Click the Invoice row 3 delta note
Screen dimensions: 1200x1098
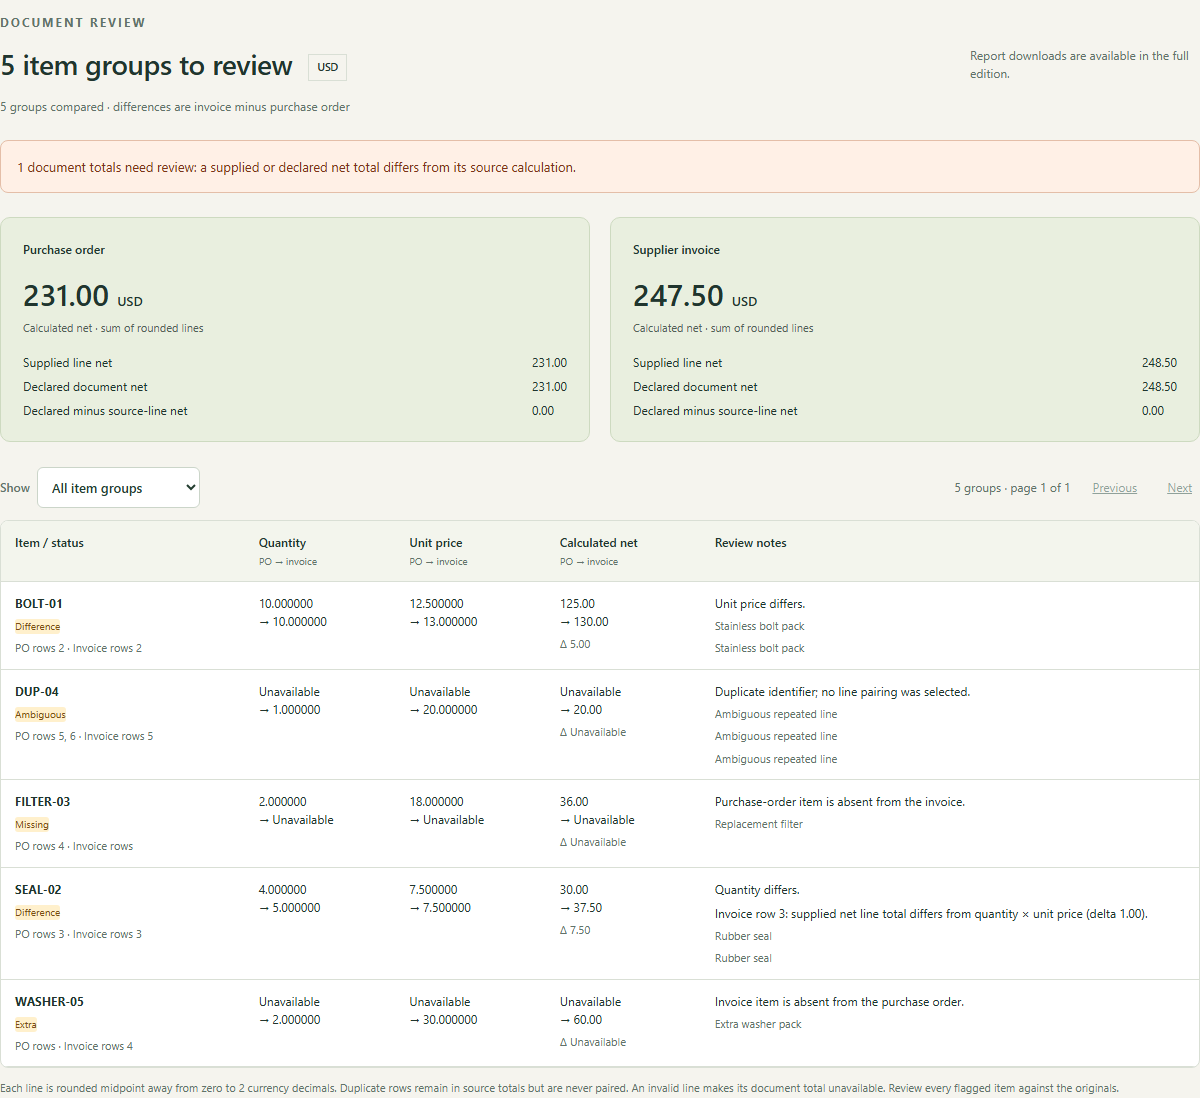click(931, 914)
